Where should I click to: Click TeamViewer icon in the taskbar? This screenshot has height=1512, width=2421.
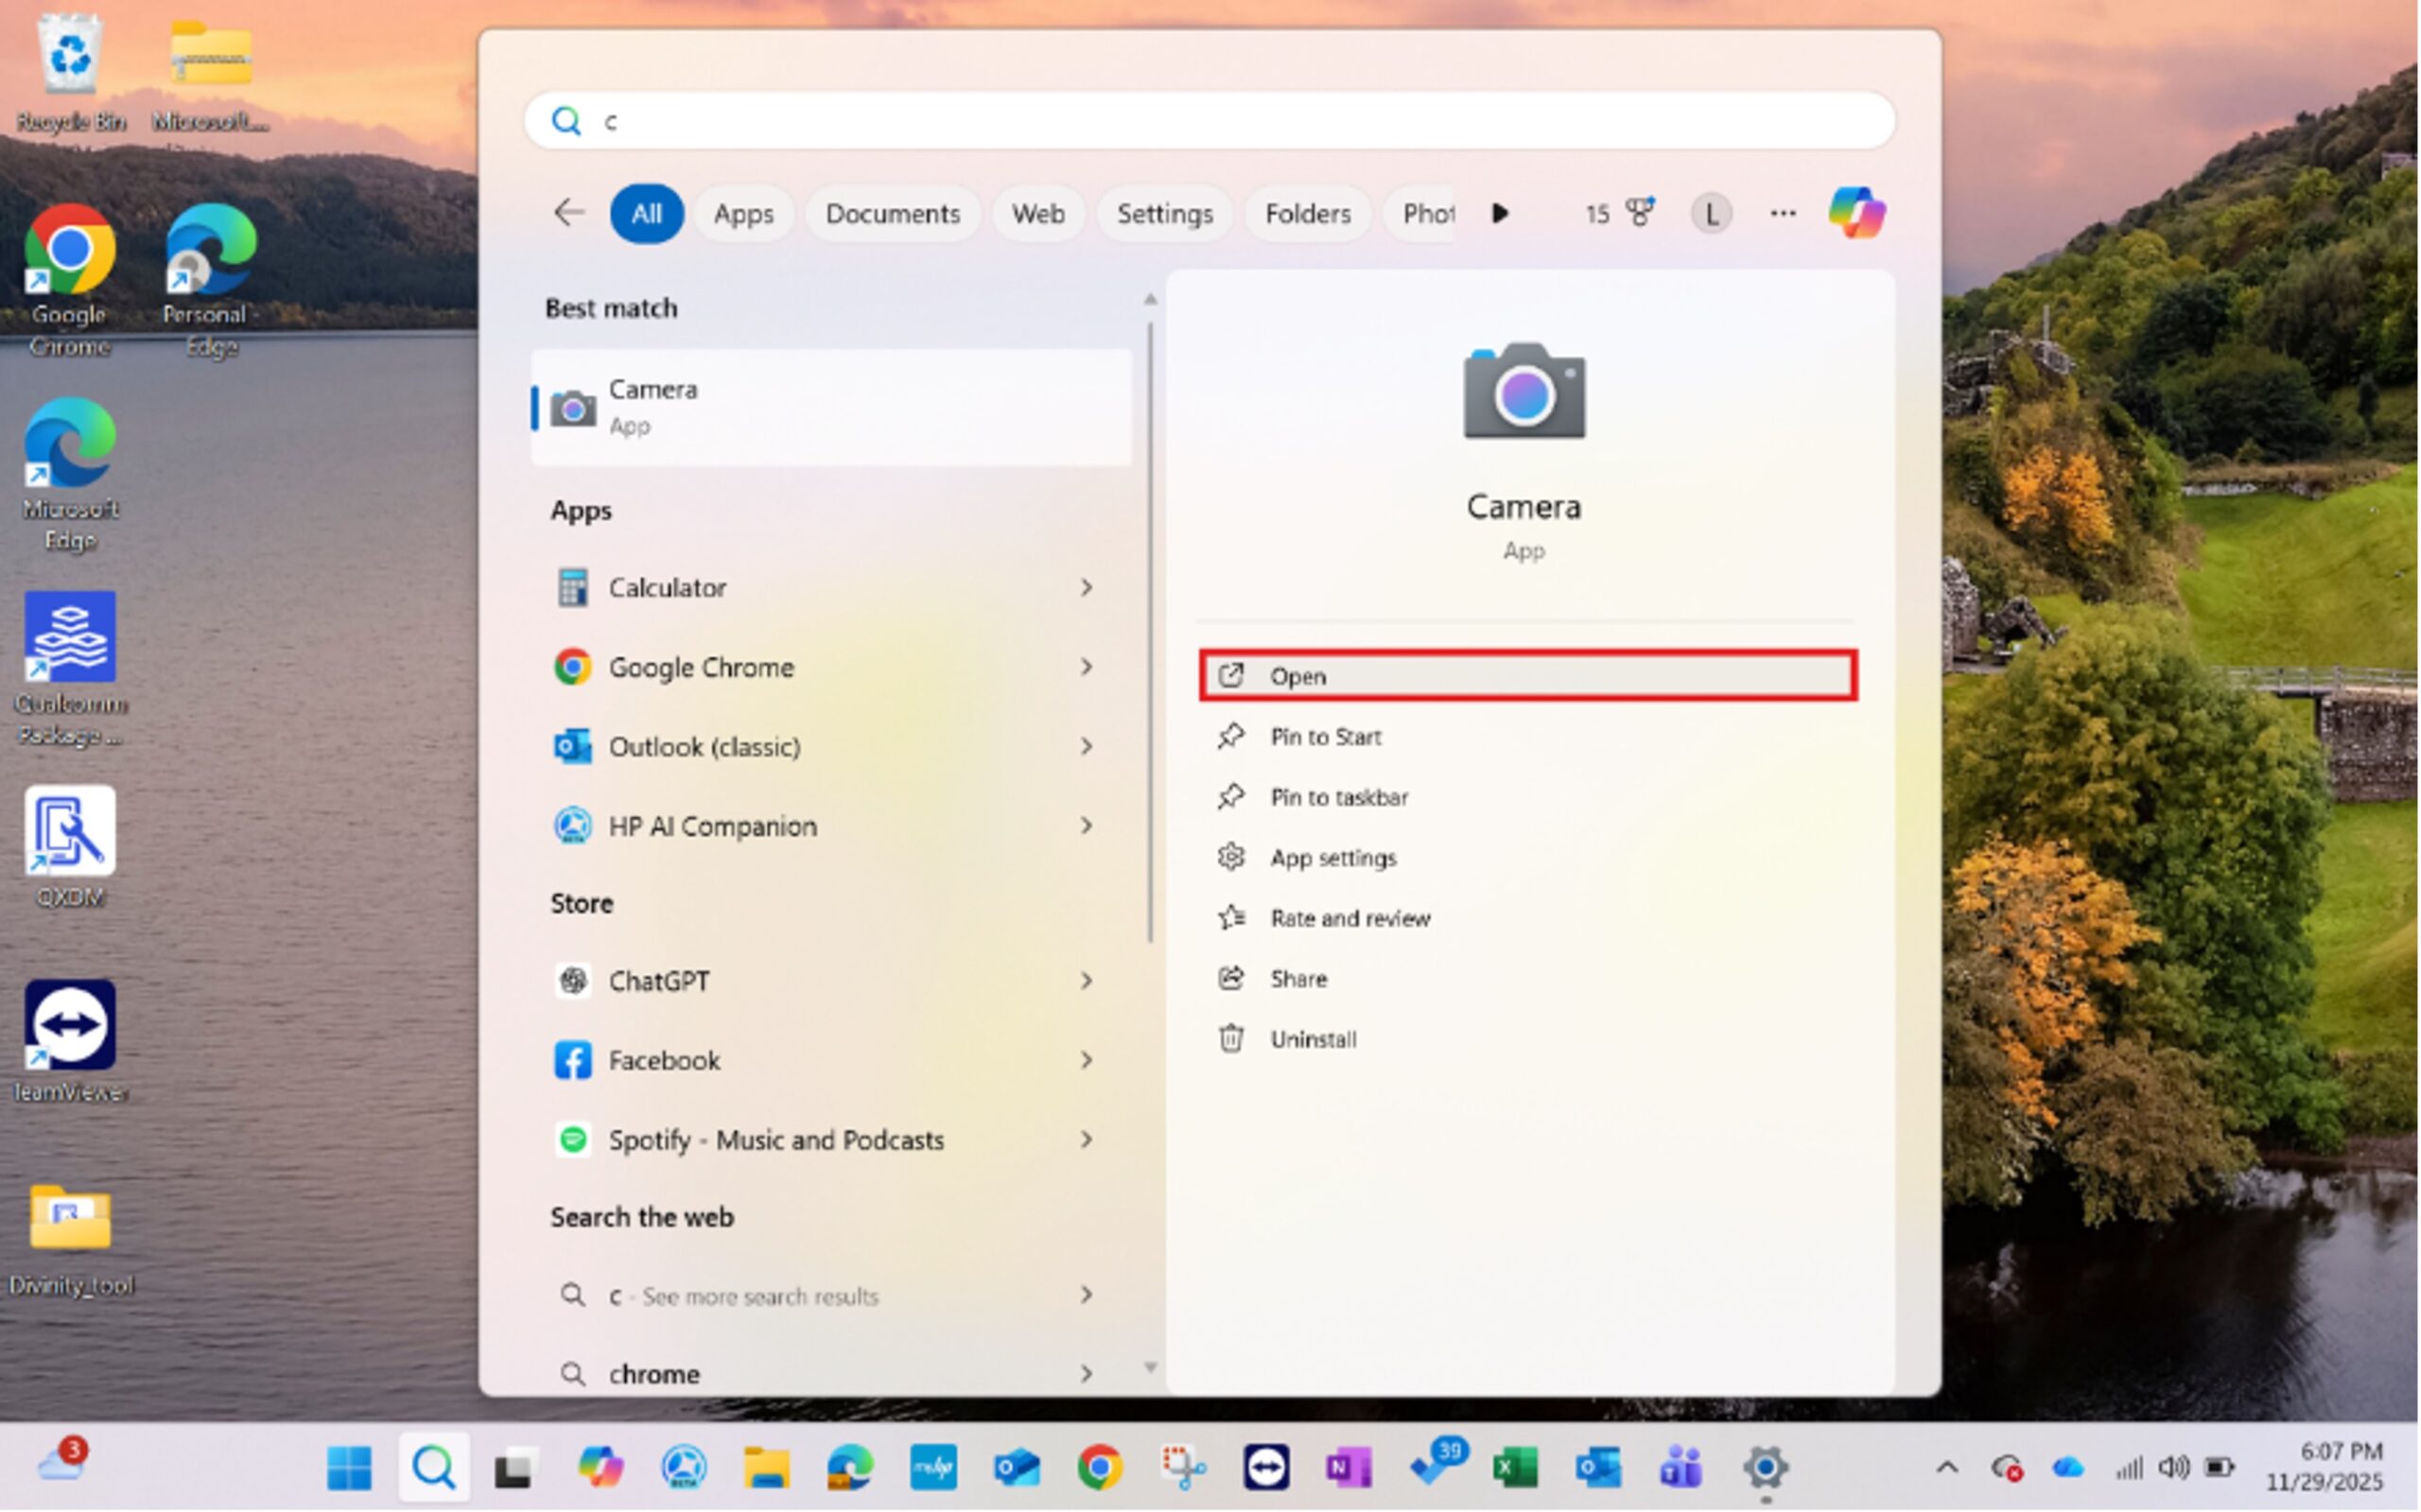click(x=1266, y=1468)
